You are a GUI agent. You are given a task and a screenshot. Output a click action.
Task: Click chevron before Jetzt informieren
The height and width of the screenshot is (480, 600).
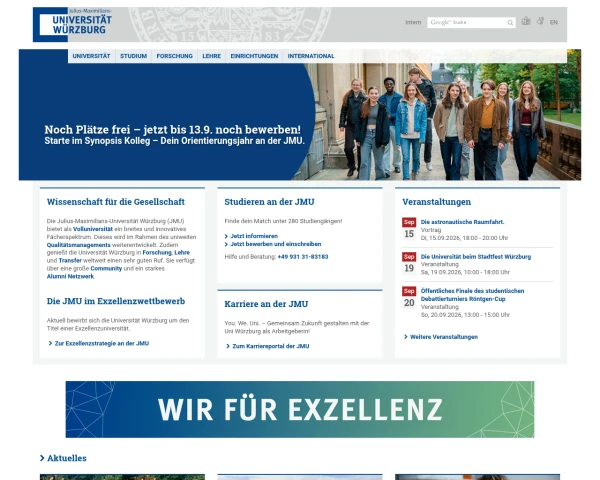227,236
